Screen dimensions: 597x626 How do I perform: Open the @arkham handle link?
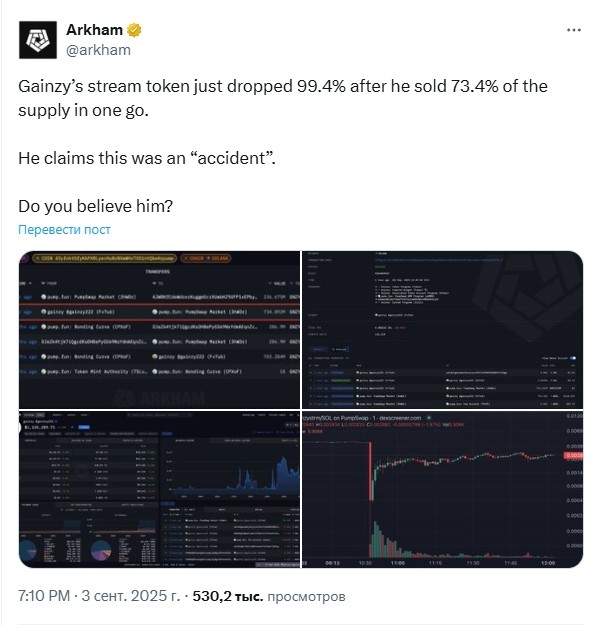pyautogui.click(x=98, y=50)
